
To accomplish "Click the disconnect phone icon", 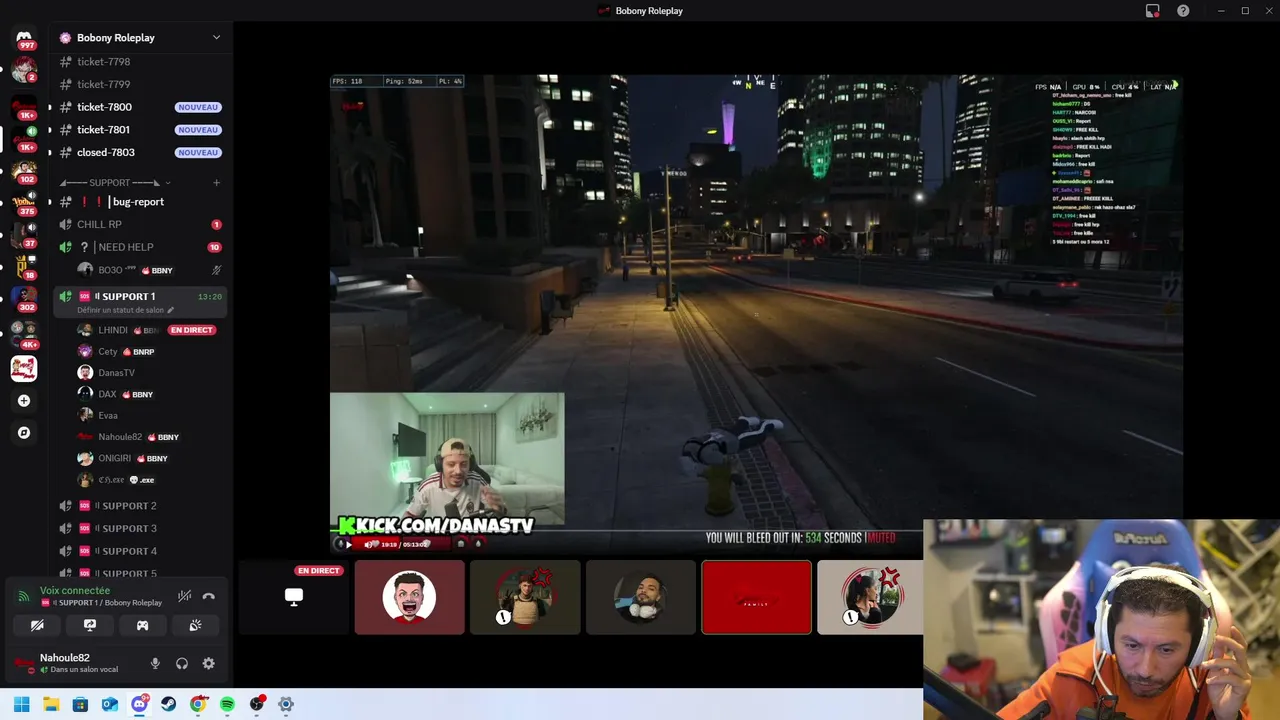I will pos(209,596).
